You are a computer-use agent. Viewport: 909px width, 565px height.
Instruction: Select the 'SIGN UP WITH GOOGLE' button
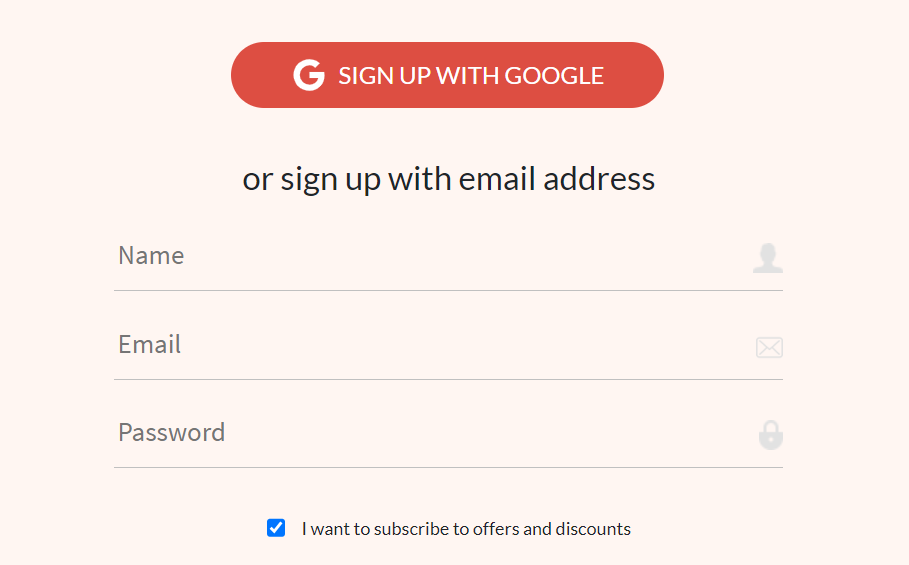(448, 75)
